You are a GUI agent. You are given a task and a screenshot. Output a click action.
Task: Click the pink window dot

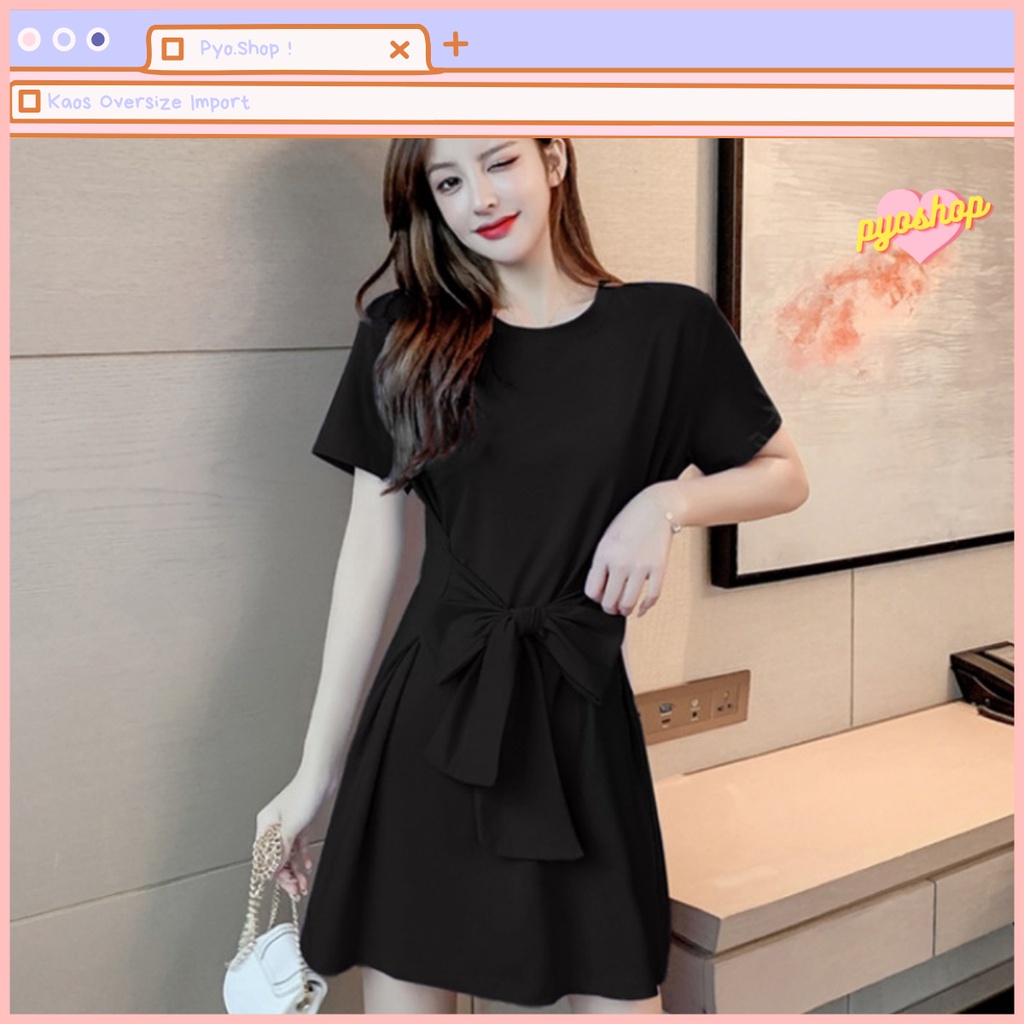pyautogui.click(x=29, y=40)
